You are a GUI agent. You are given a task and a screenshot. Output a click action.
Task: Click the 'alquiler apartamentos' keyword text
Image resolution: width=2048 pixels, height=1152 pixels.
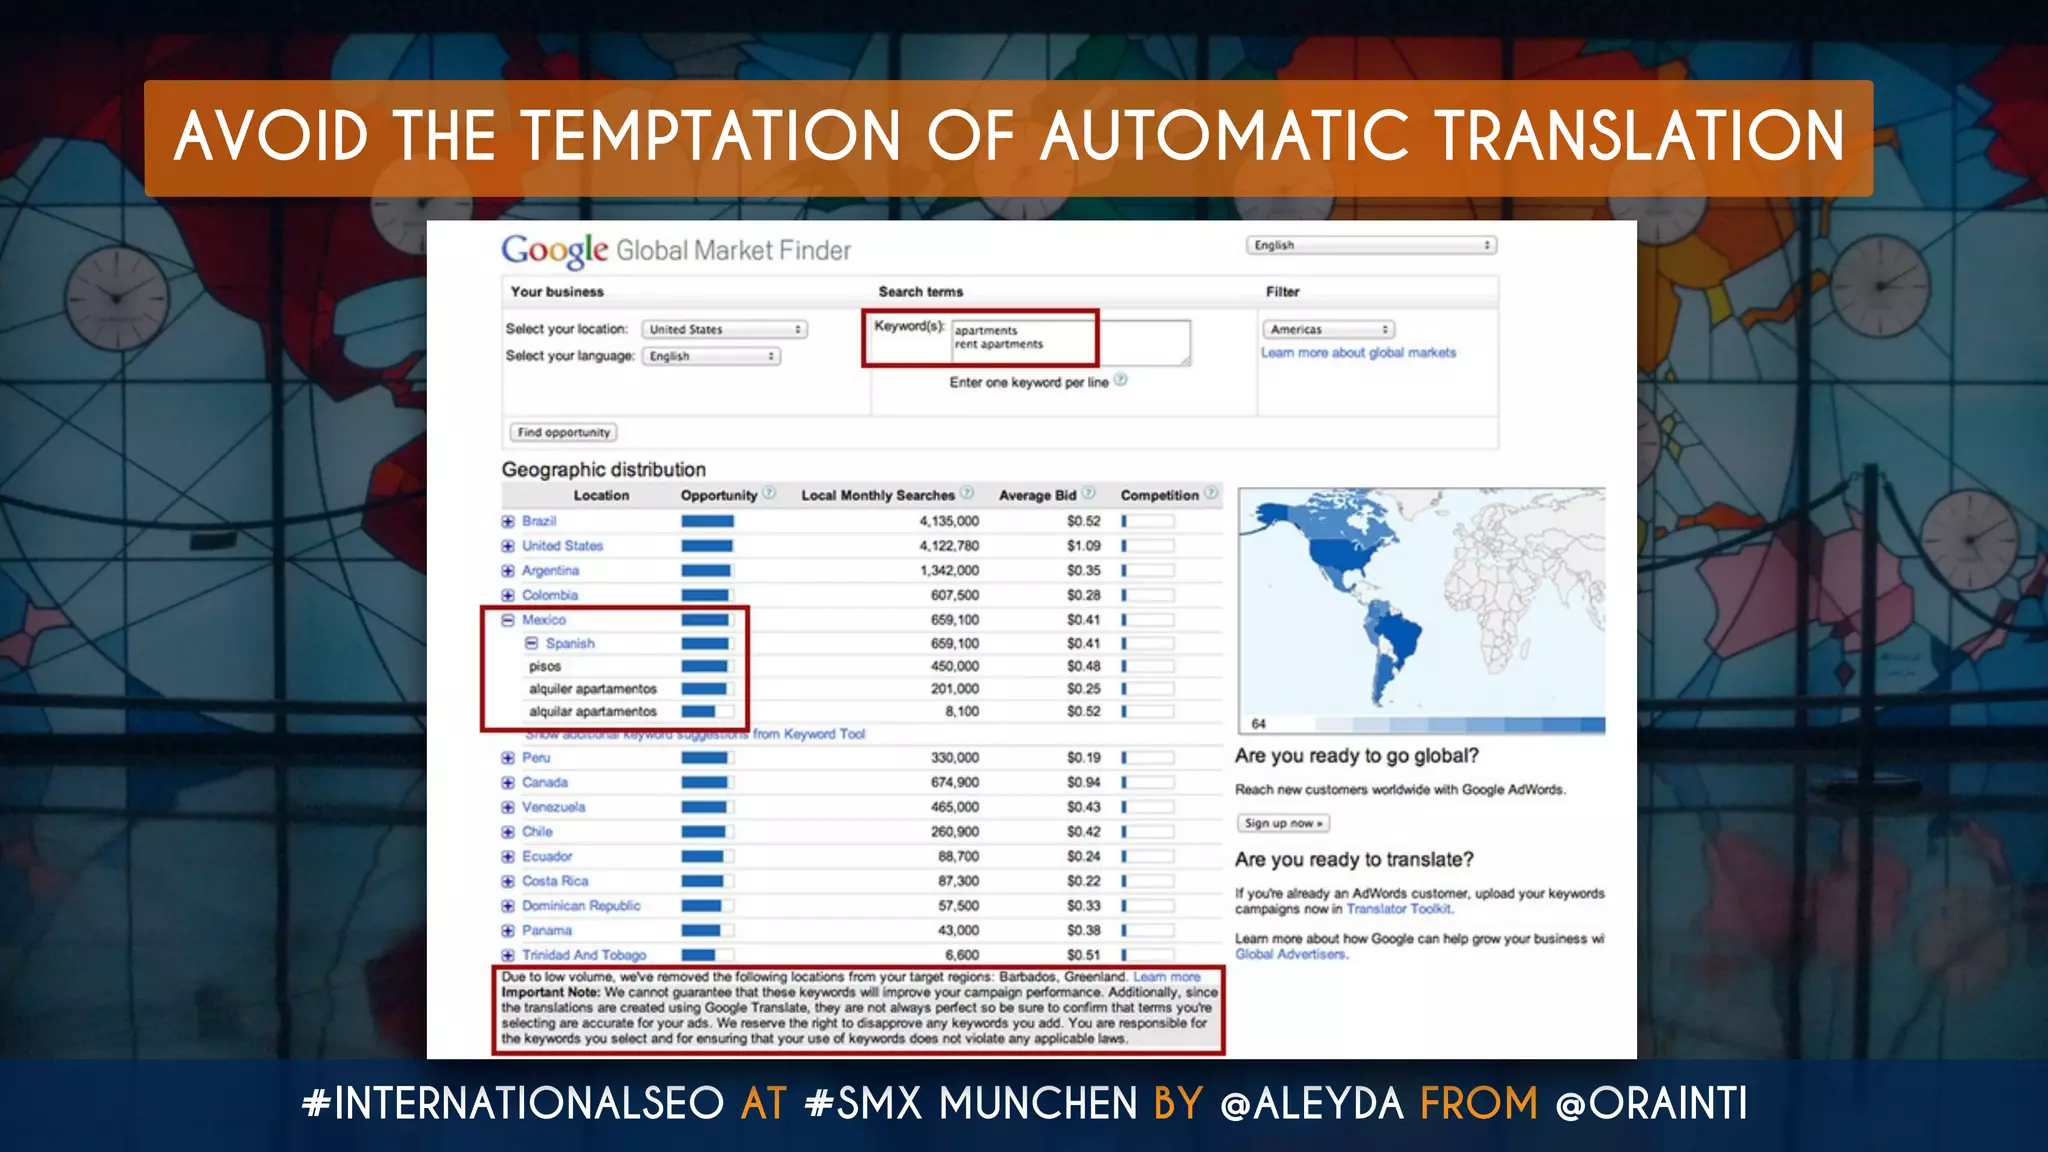pyautogui.click(x=593, y=689)
